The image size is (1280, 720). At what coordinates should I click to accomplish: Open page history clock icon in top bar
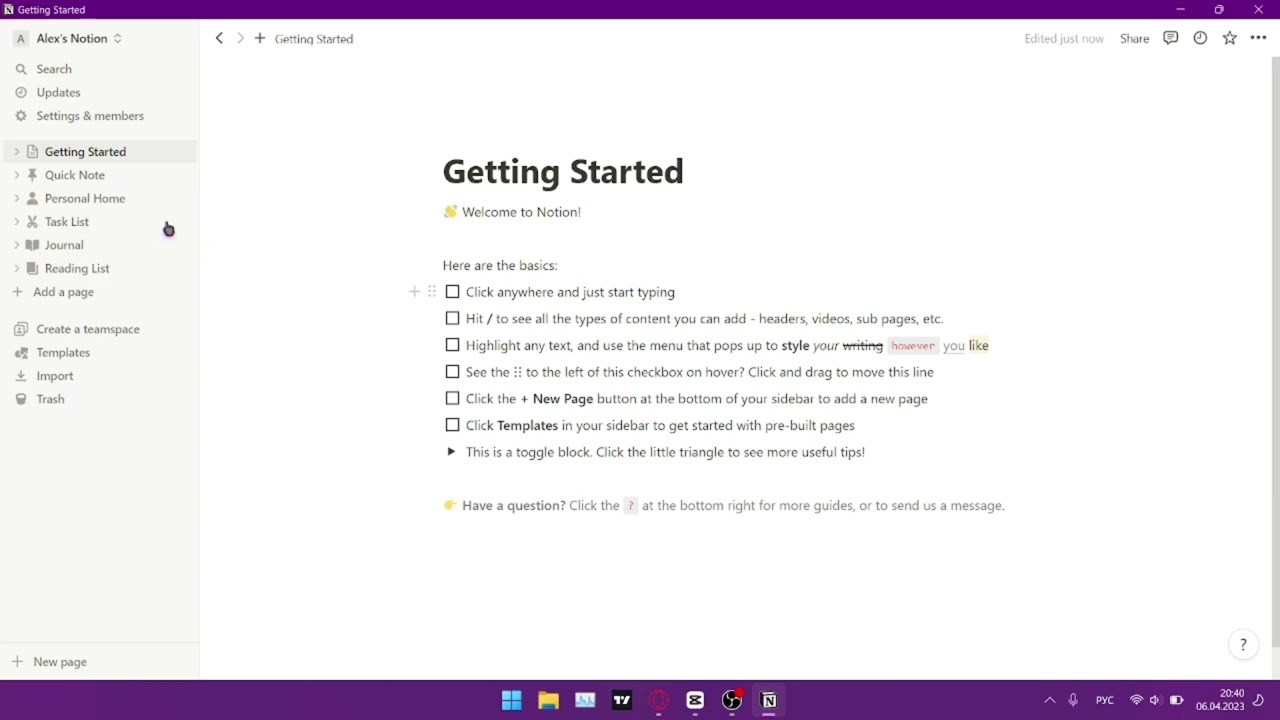[x=1200, y=38]
